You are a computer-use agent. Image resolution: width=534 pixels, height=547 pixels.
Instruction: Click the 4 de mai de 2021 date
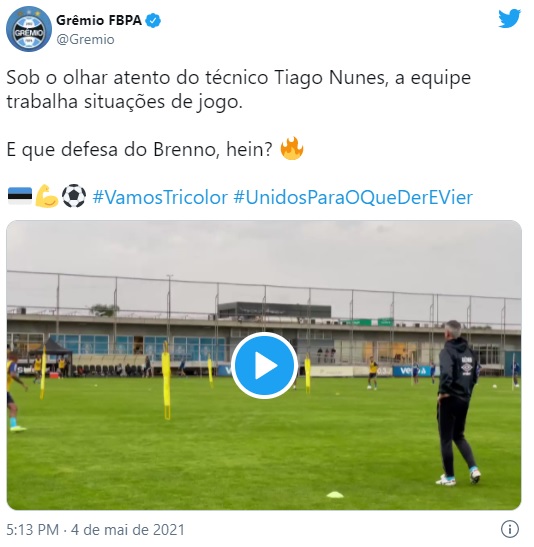pos(128,530)
